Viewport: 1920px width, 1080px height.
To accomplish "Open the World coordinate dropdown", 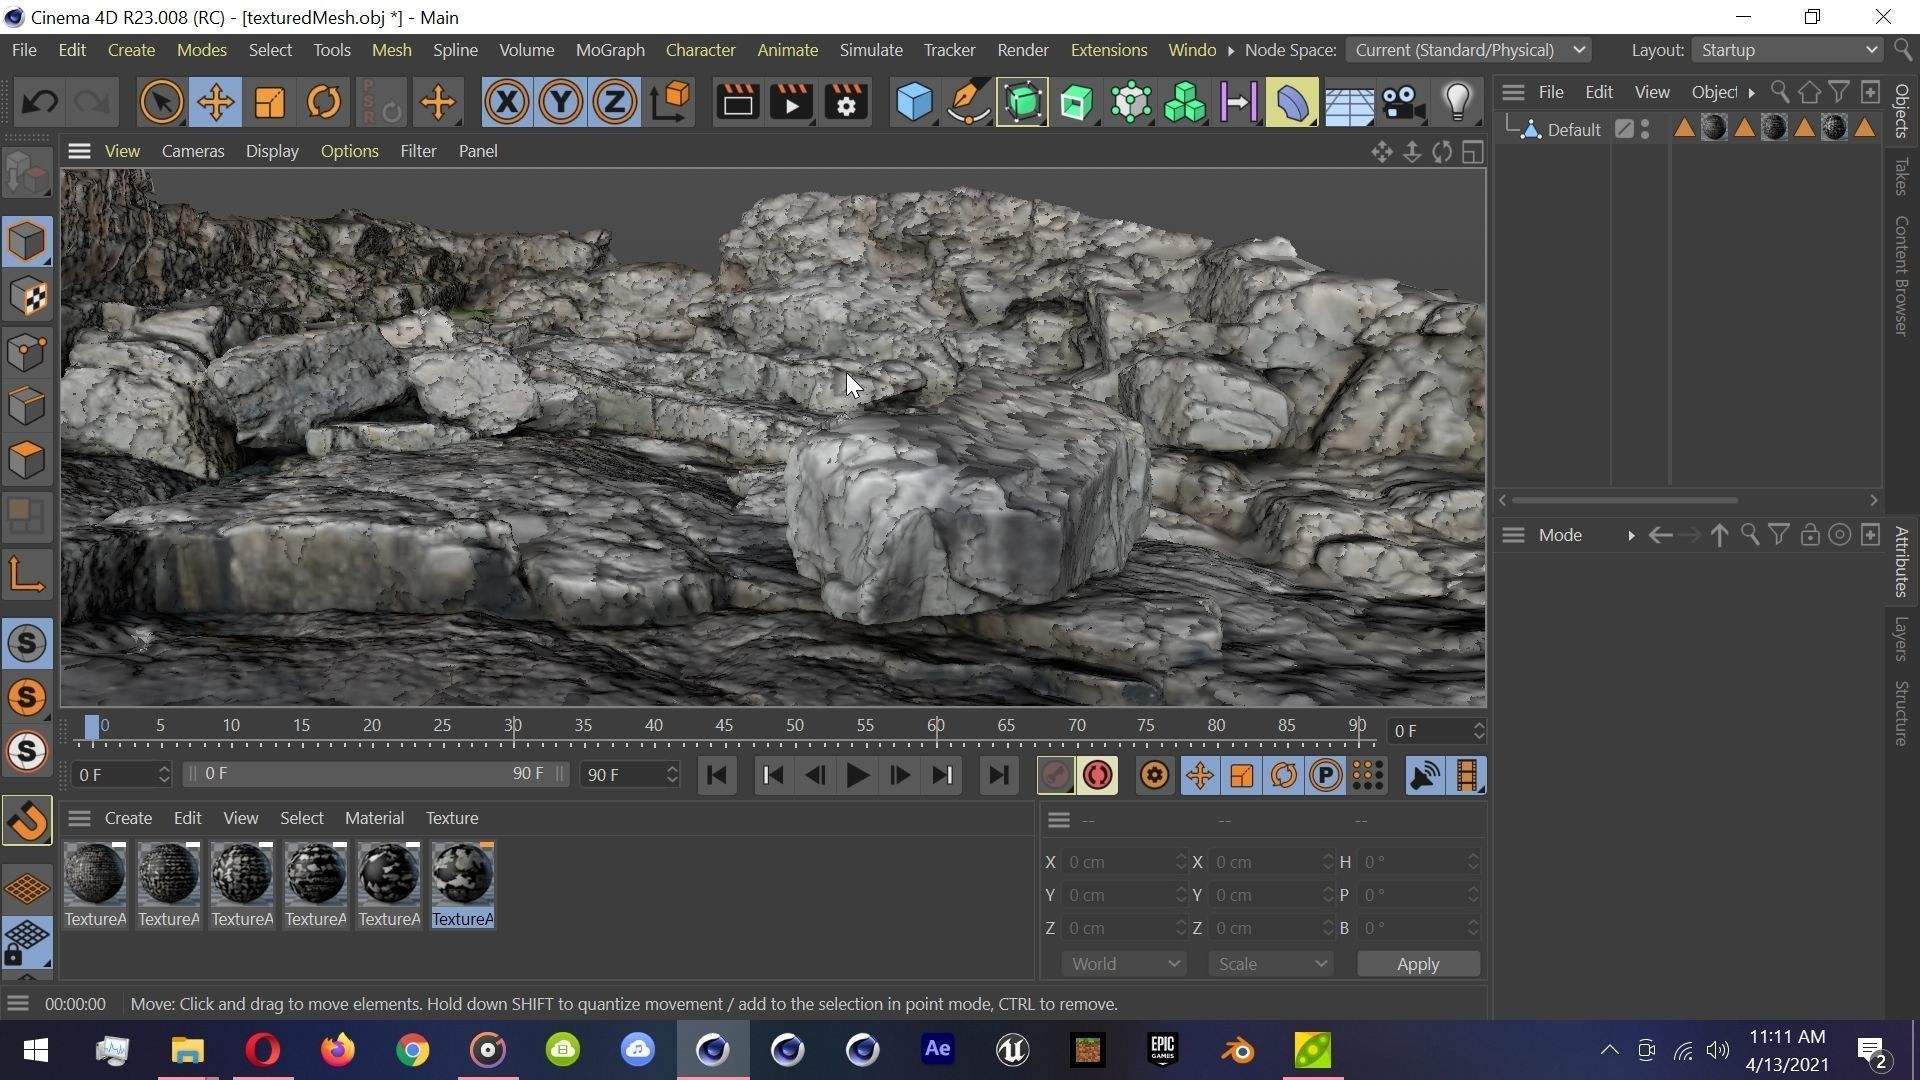I will pyautogui.click(x=1124, y=964).
